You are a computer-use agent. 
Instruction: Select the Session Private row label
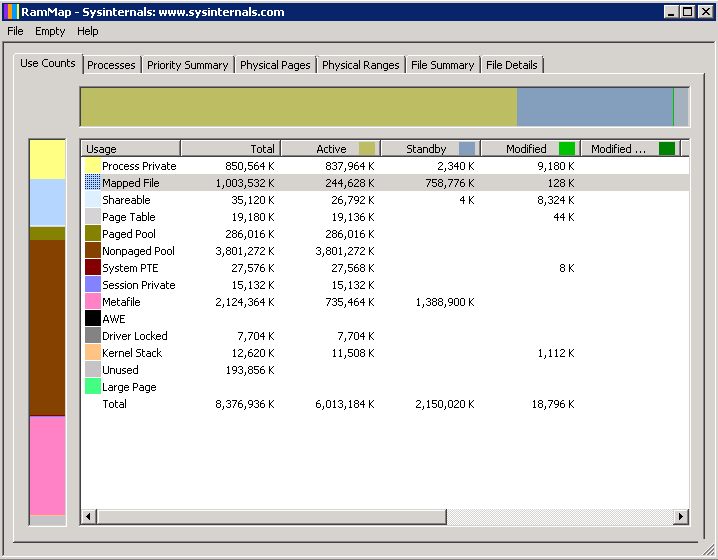139,284
